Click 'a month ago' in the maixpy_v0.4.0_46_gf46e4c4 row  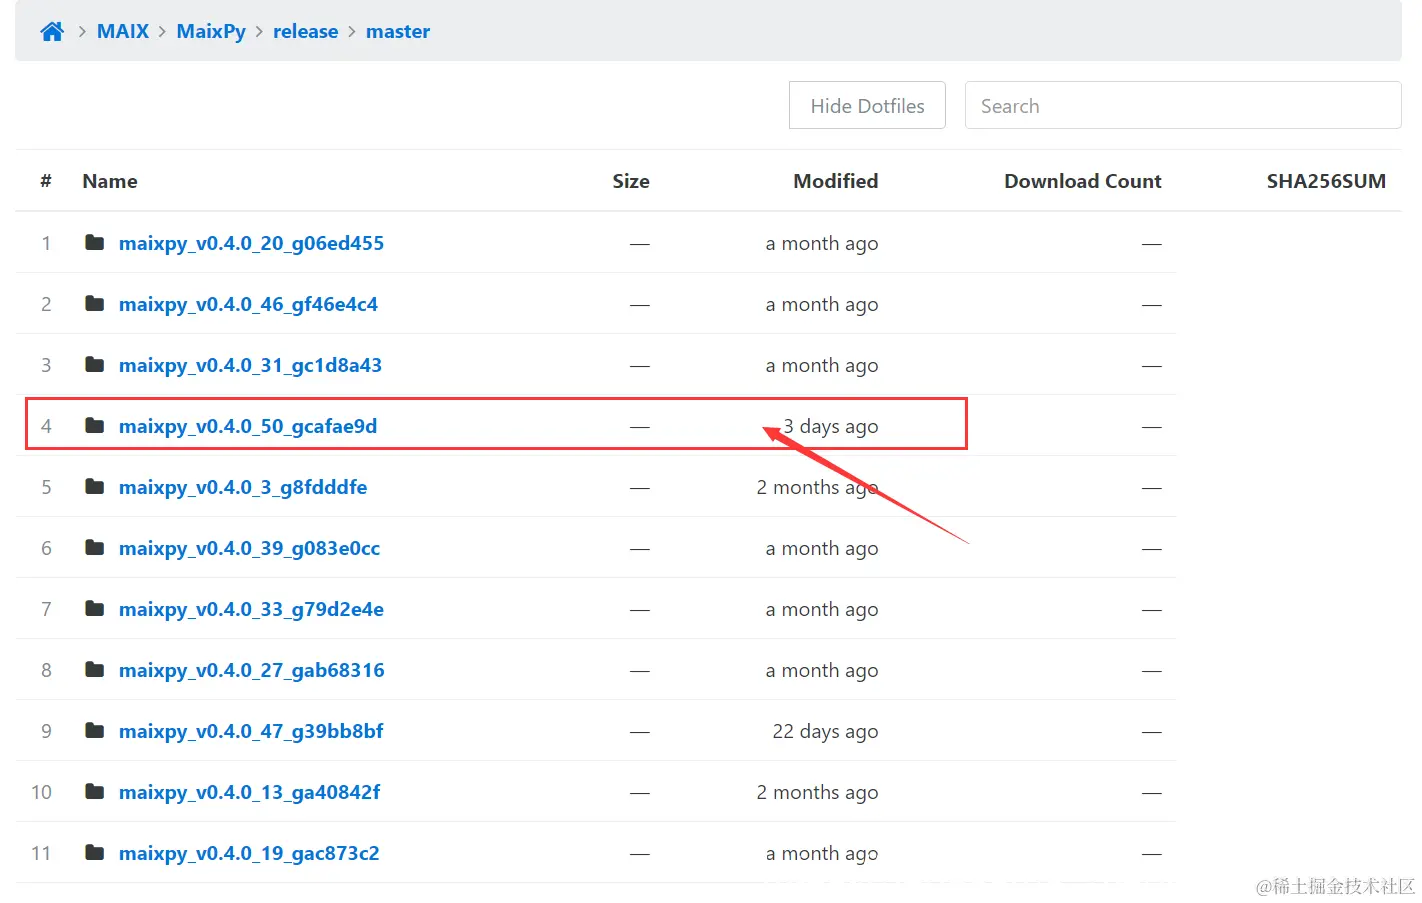[822, 305]
